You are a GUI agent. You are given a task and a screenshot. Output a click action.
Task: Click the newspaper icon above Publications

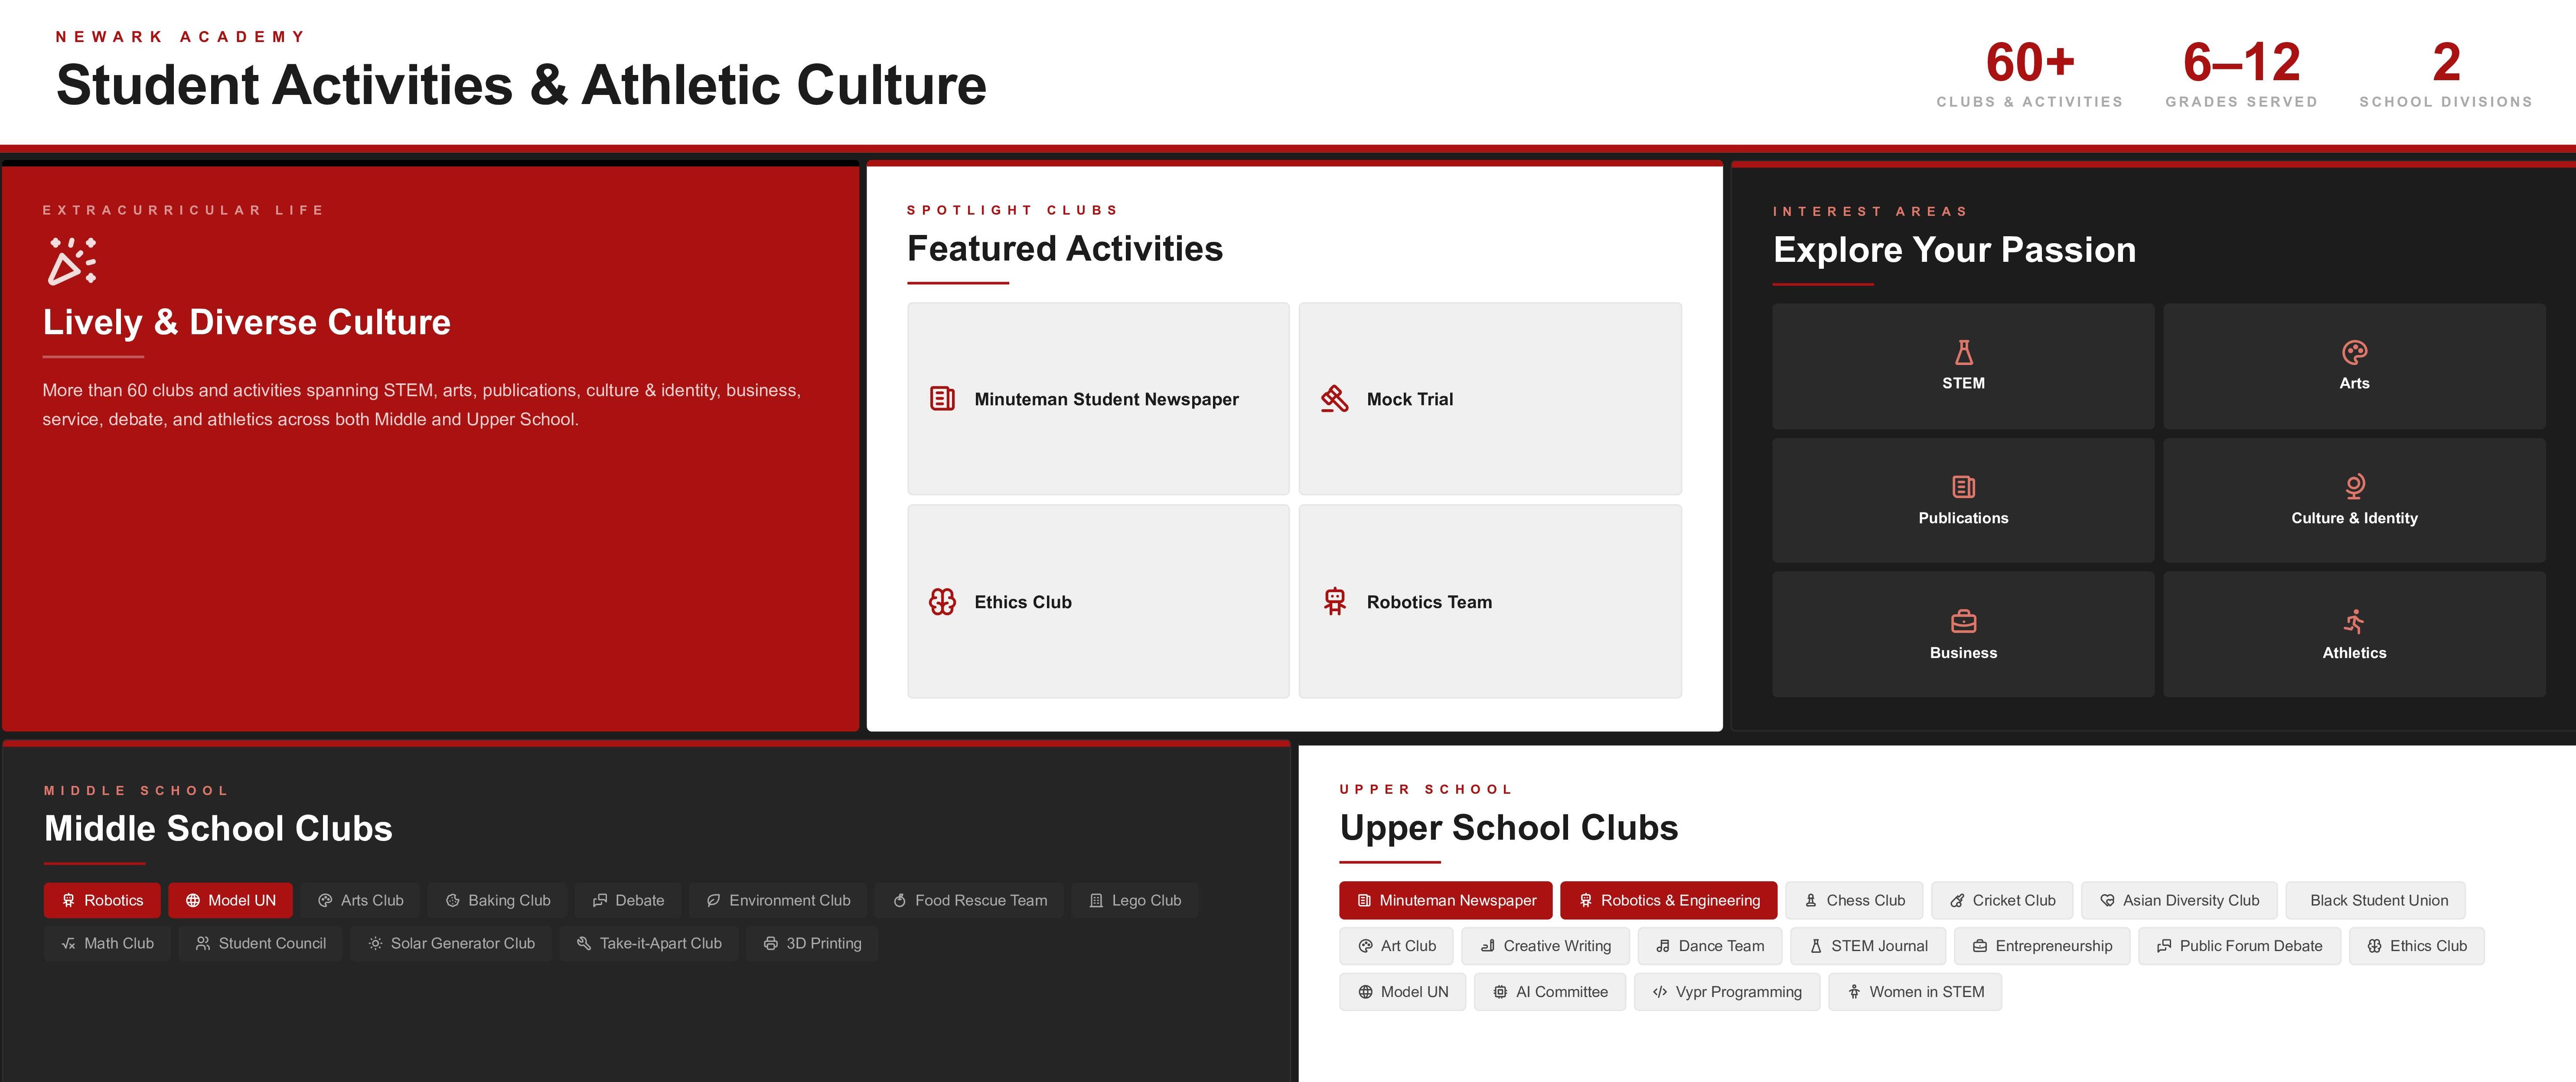tap(1963, 487)
